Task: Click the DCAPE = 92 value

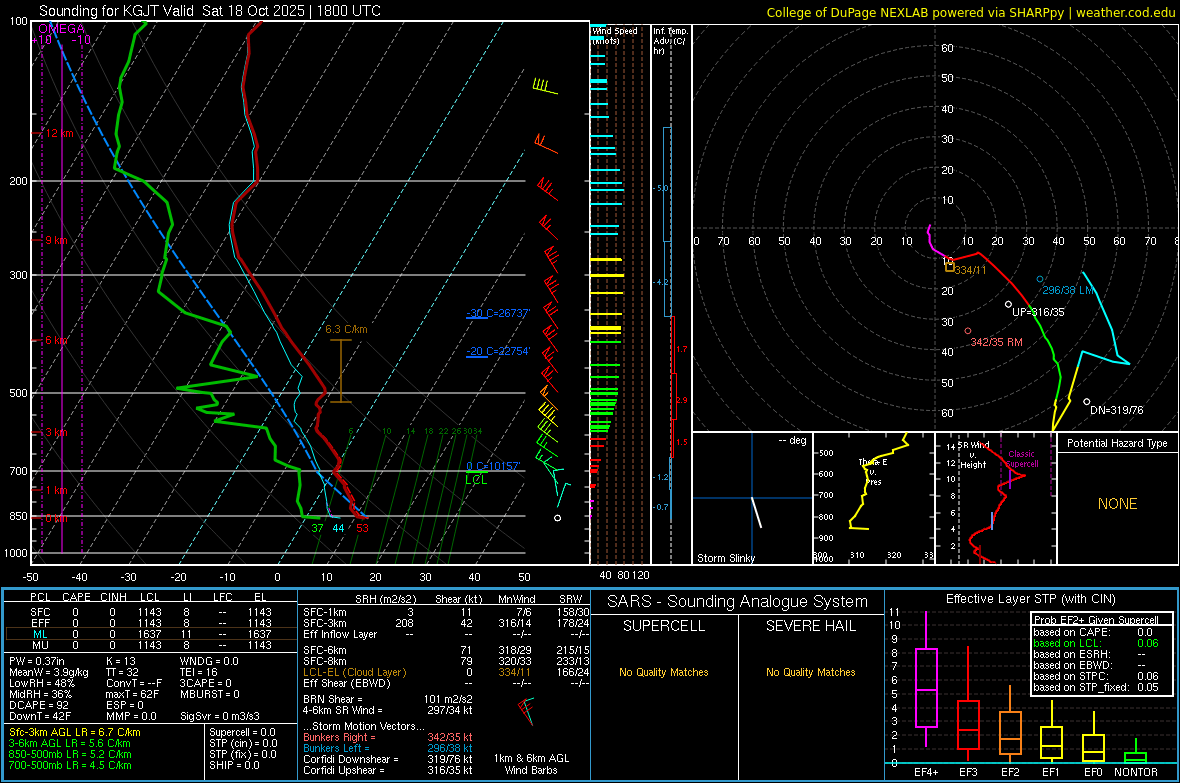Action: point(39,705)
